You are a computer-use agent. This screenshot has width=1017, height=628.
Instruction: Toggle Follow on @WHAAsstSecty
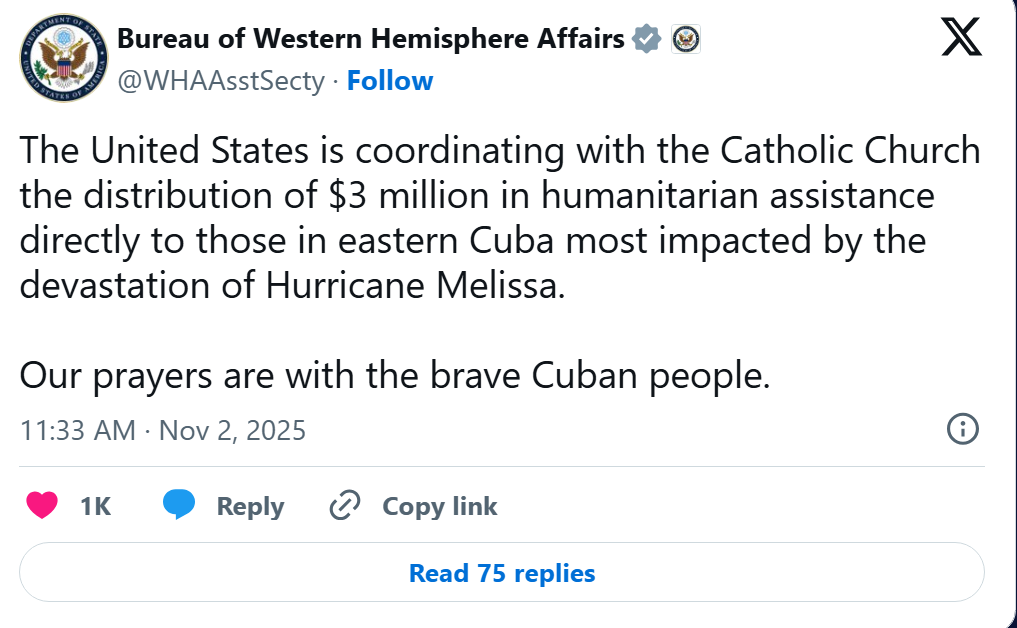coord(390,80)
